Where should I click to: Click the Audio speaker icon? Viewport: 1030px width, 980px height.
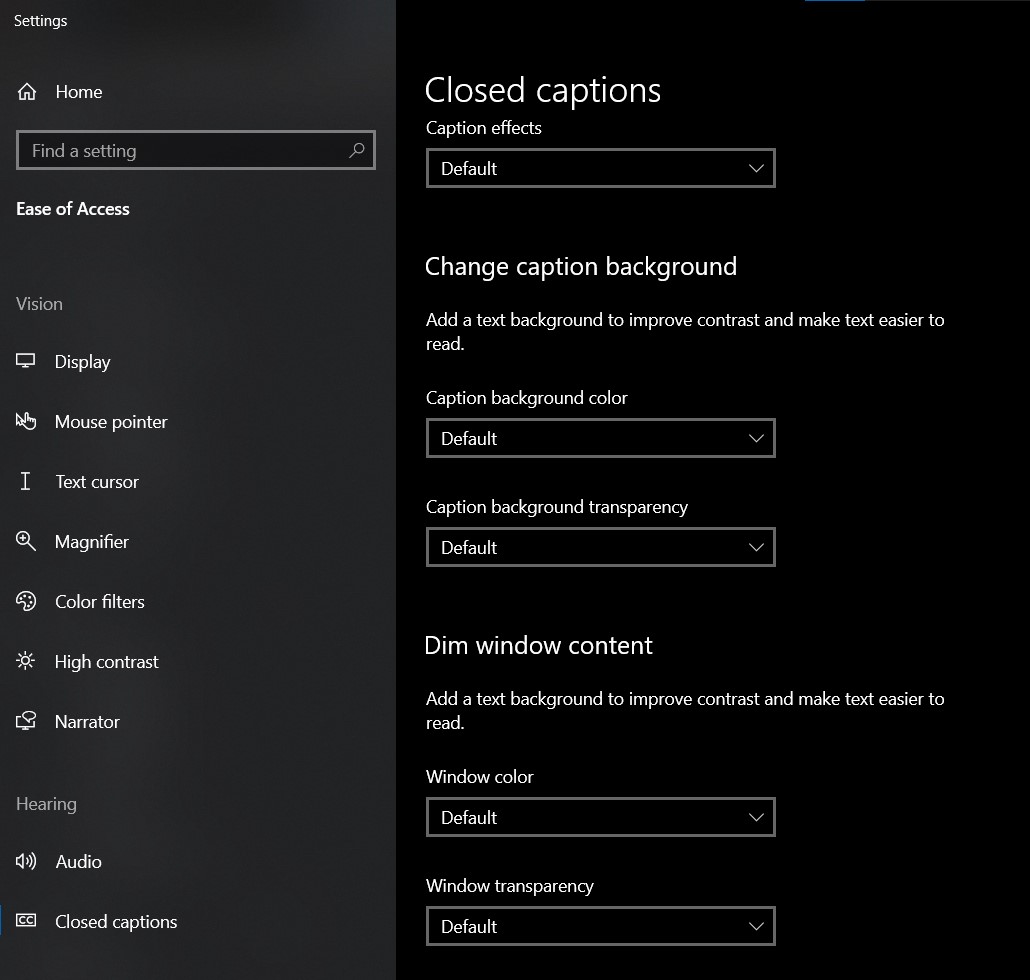pyautogui.click(x=26, y=861)
